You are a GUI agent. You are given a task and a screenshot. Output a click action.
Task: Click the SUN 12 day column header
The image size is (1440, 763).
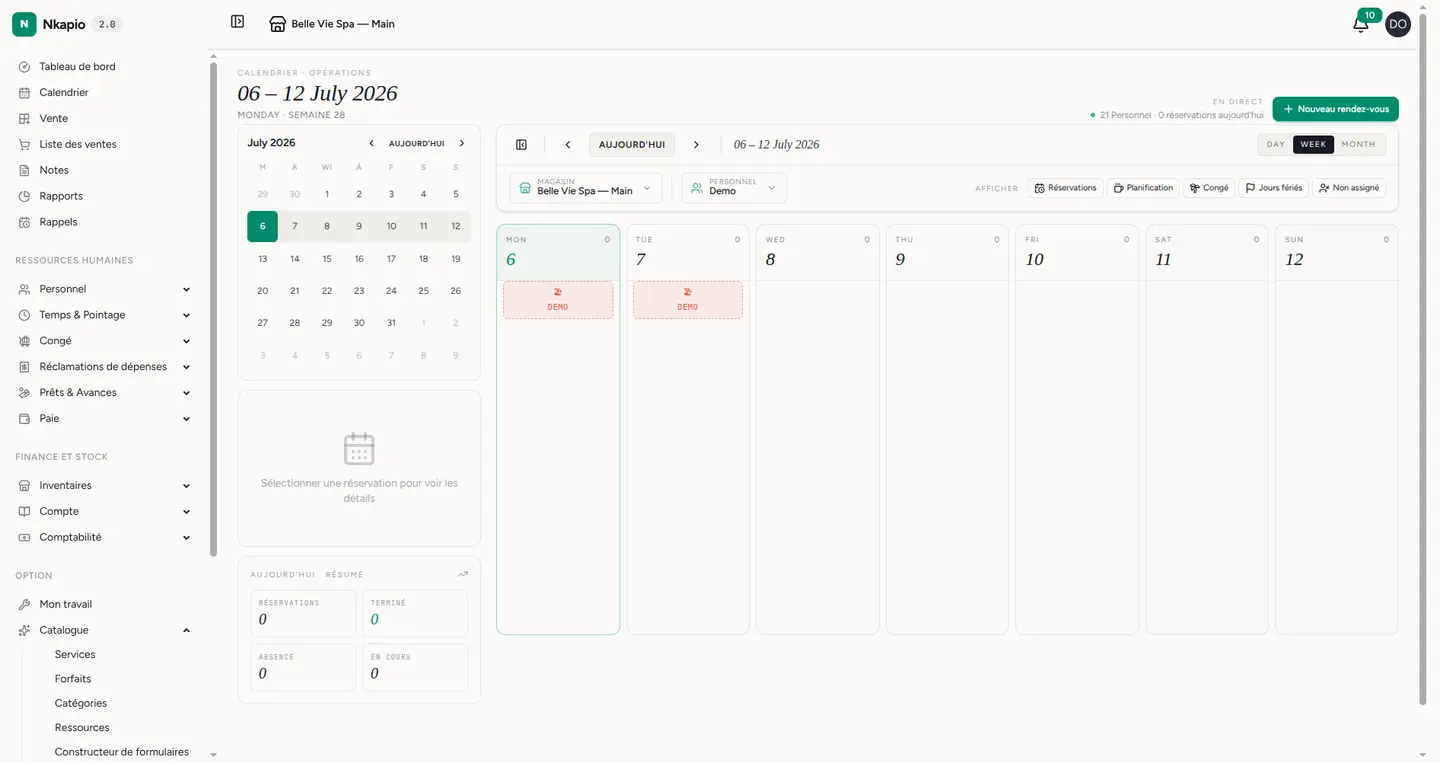tap(1337, 253)
